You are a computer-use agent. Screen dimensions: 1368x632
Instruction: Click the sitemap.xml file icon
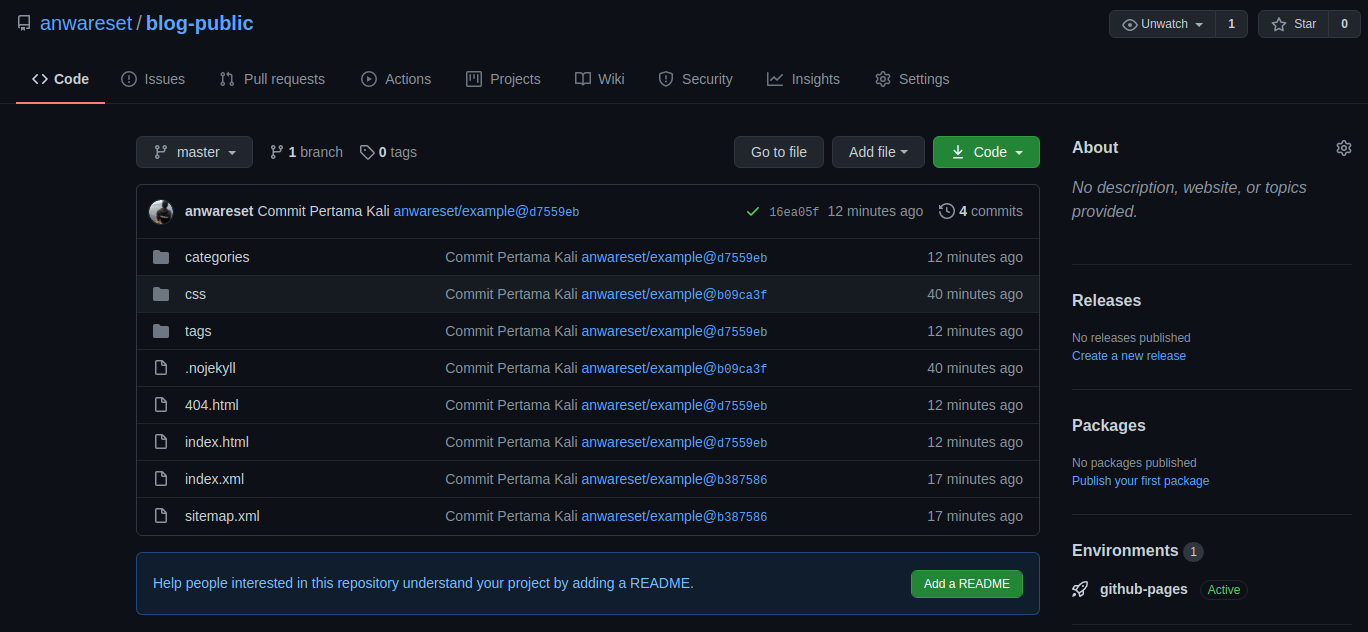tap(161, 516)
